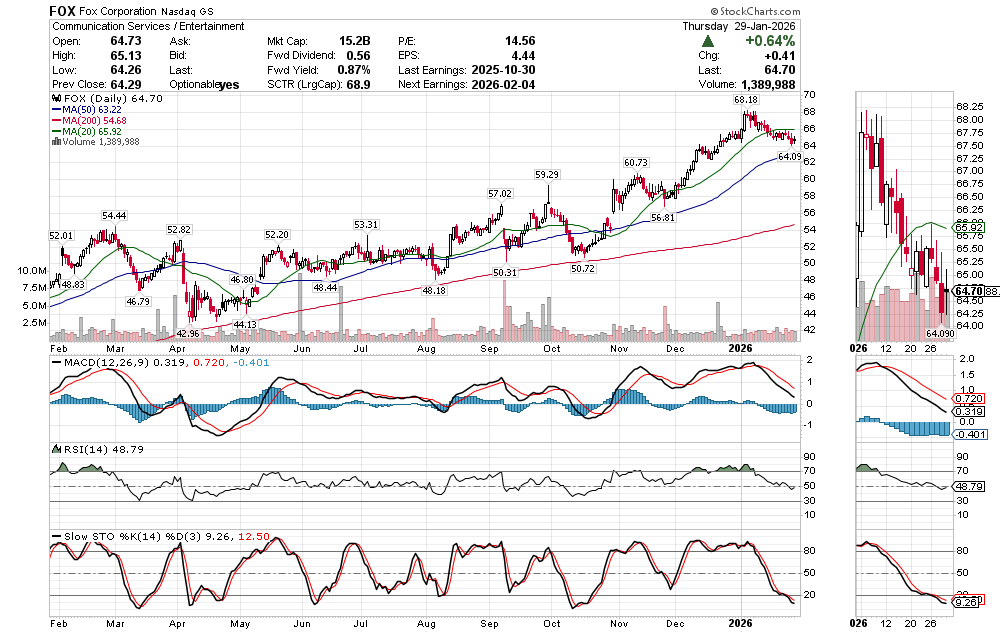Click the Next Earnings date 2026-02-04

tap(507, 84)
